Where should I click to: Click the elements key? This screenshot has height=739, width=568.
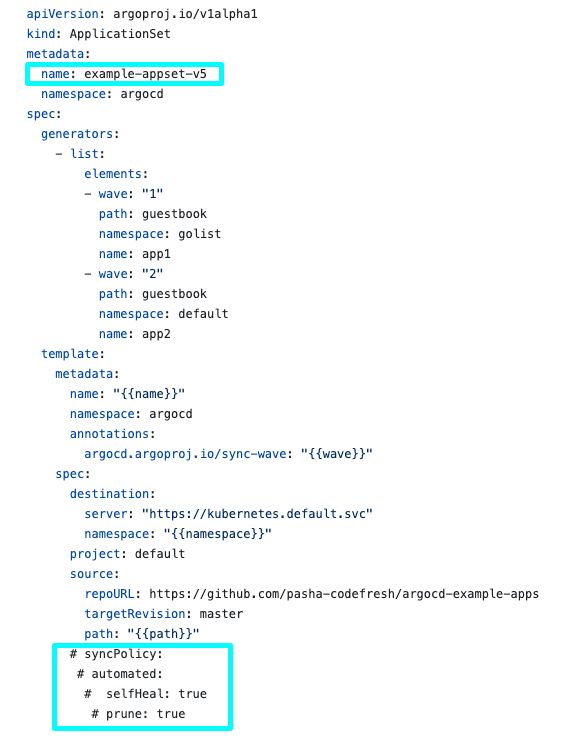pos(113,174)
